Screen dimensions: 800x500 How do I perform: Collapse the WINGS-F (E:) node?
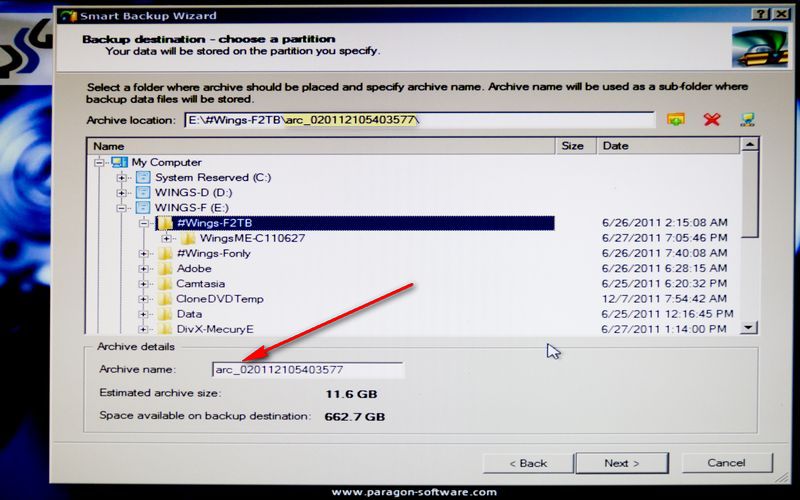pos(121,208)
